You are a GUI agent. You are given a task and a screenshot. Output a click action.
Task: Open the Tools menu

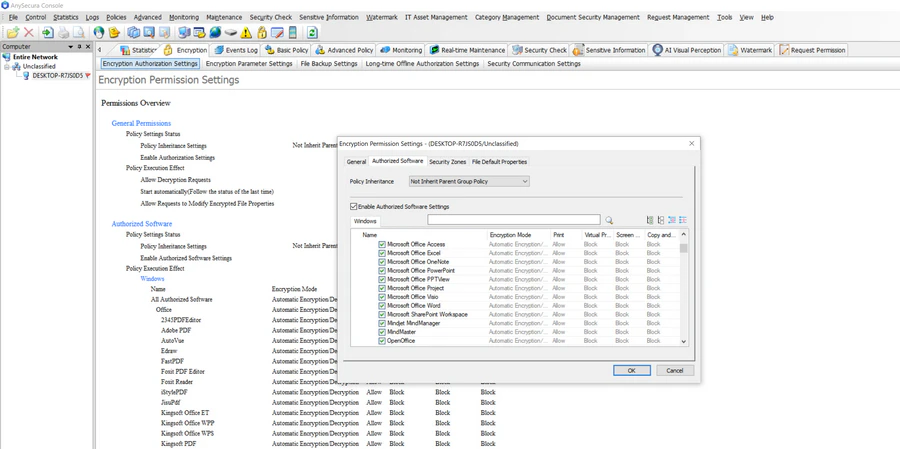coord(724,17)
